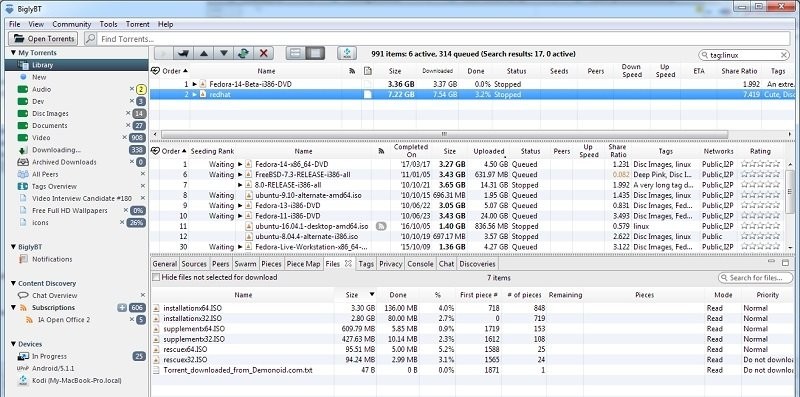Click the move-down arrow toolbar button
This screenshot has height=397, width=800.
click(223, 53)
